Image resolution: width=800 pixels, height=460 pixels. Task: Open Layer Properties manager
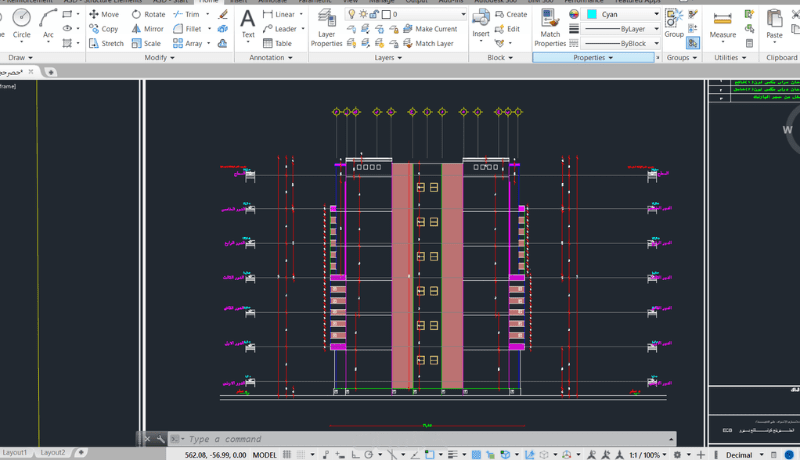click(x=327, y=29)
